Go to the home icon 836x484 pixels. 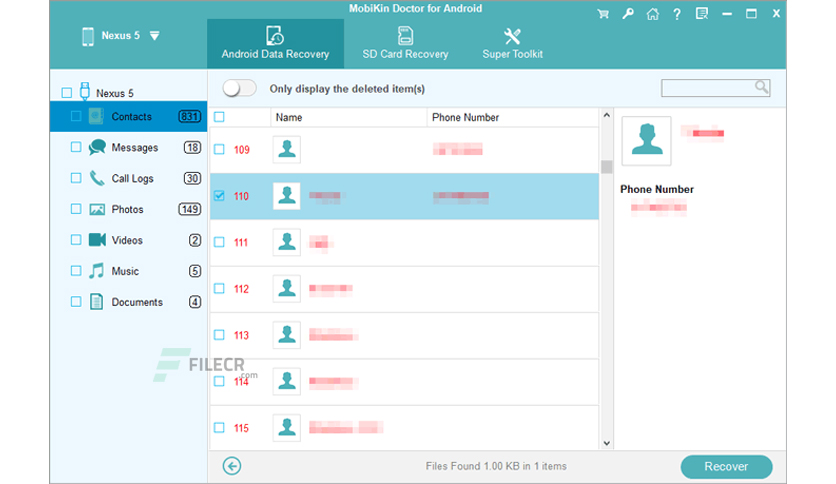tap(653, 14)
